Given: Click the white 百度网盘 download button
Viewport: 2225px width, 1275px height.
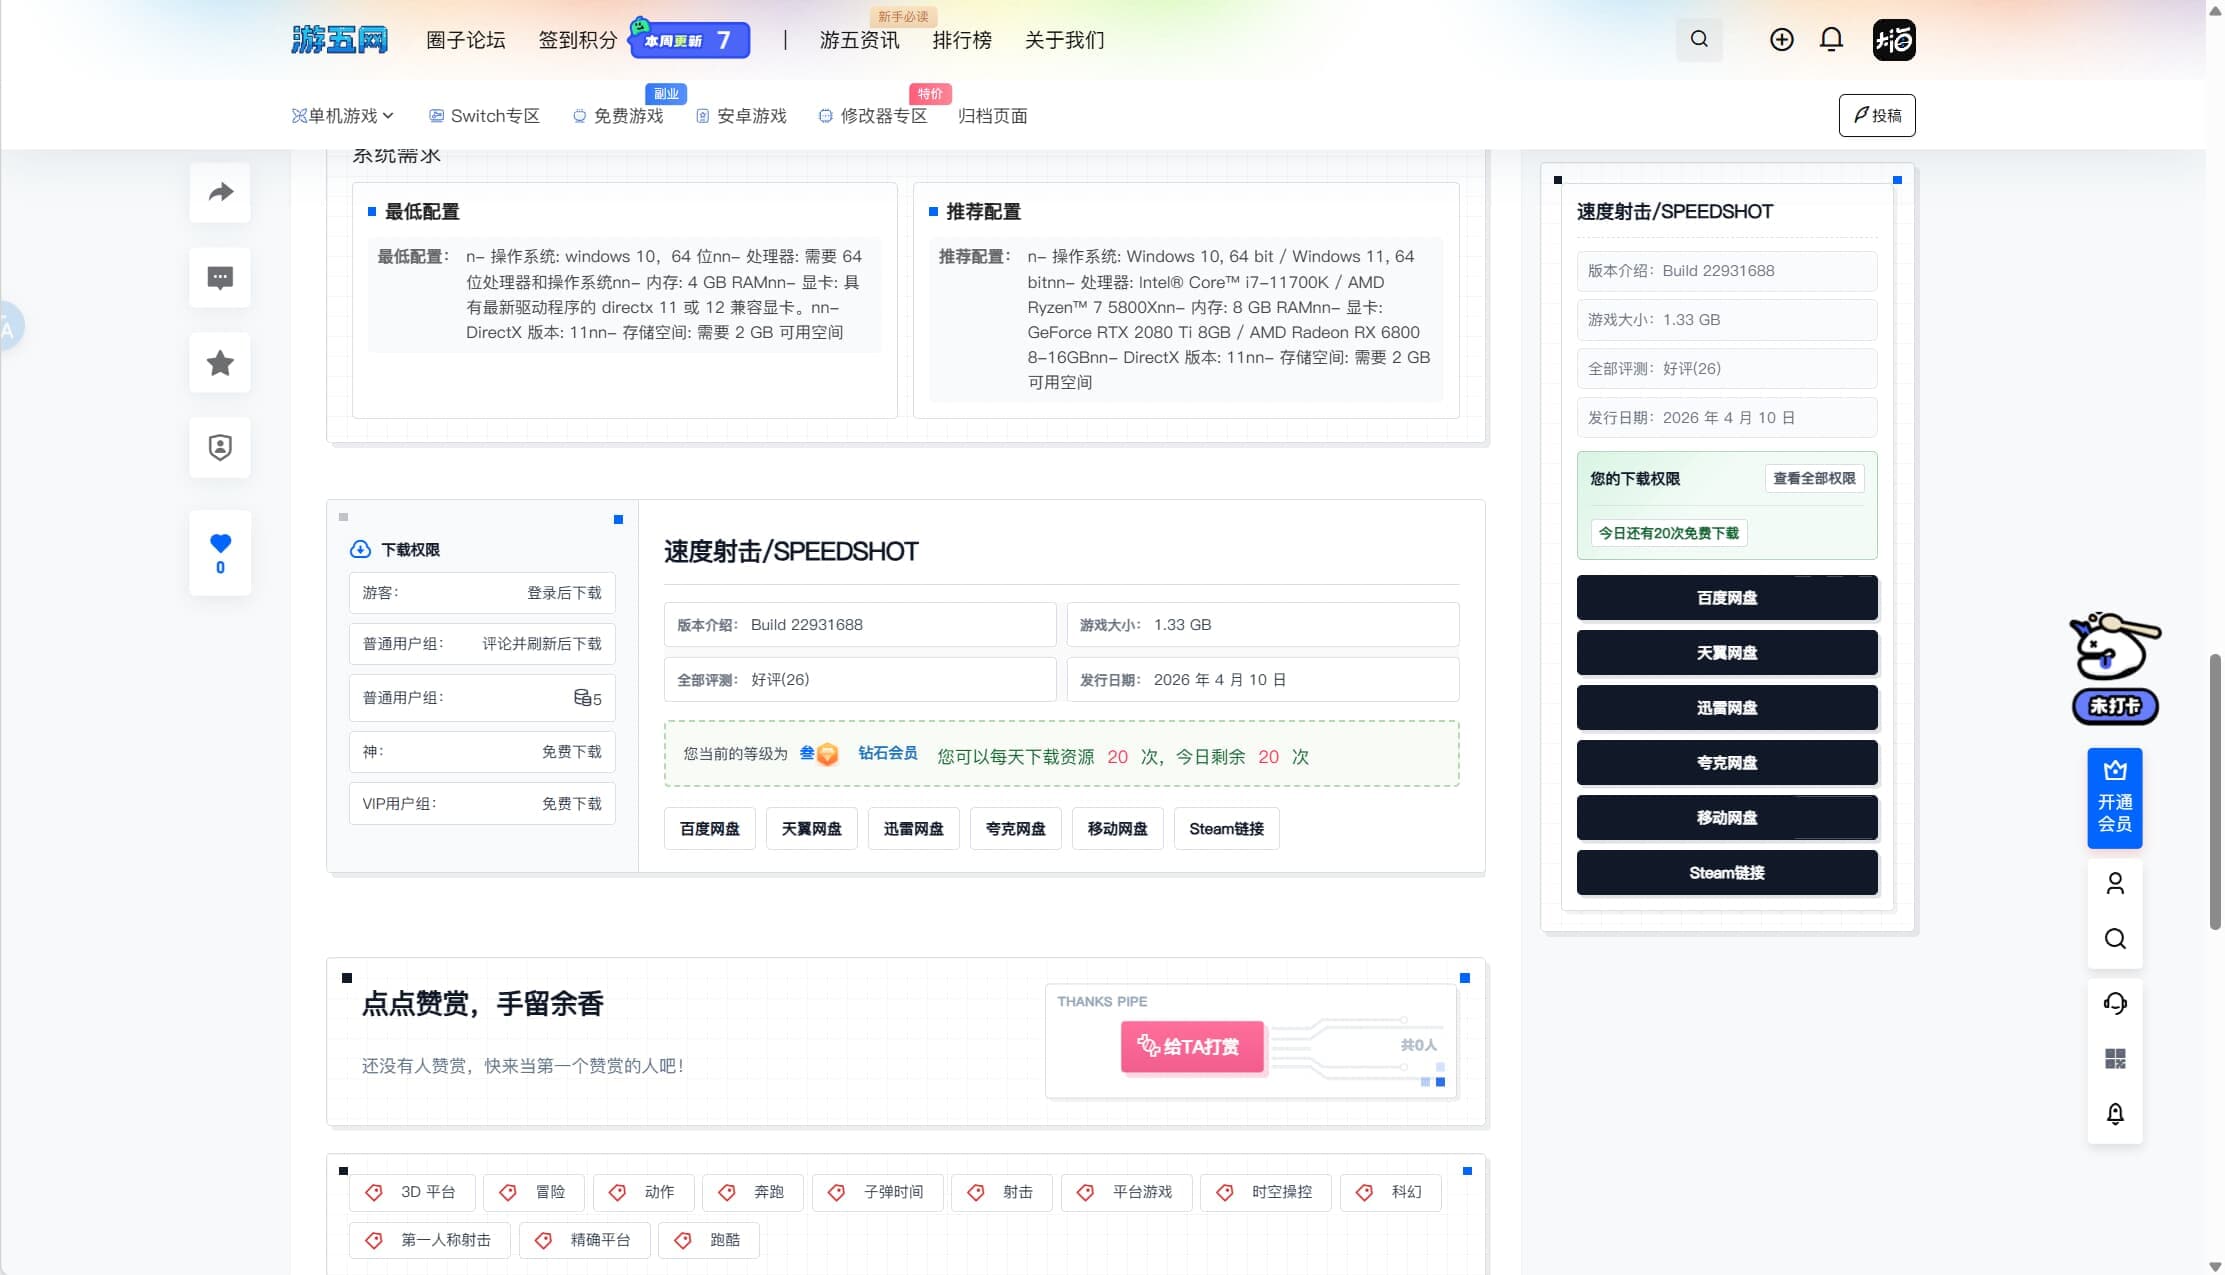Looking at the screenshot, I should click(x=710, y=829).
